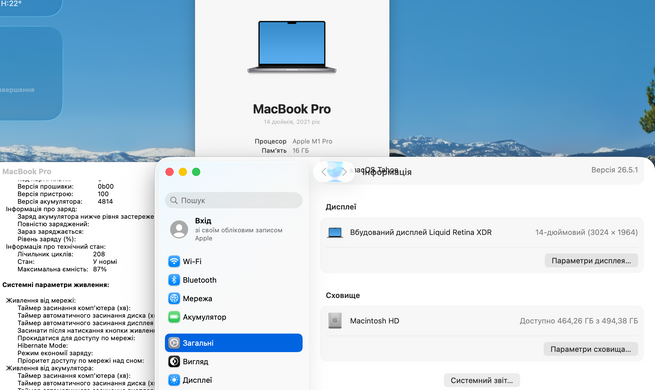
Task: Click '14 дюймів, 2021 рік' subtitle
Action: click(x=292, y=122)
